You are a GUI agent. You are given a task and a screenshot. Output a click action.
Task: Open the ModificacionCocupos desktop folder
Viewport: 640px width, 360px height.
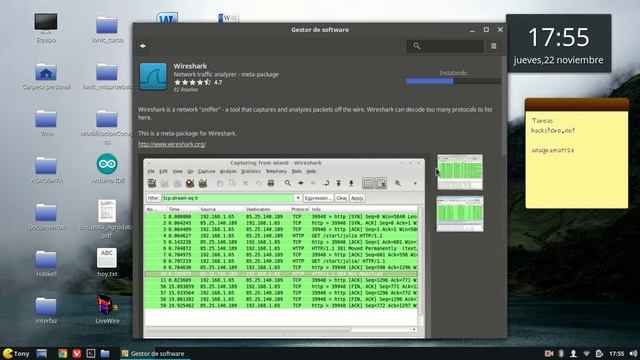pyautogui.click(x=107, y=127)
